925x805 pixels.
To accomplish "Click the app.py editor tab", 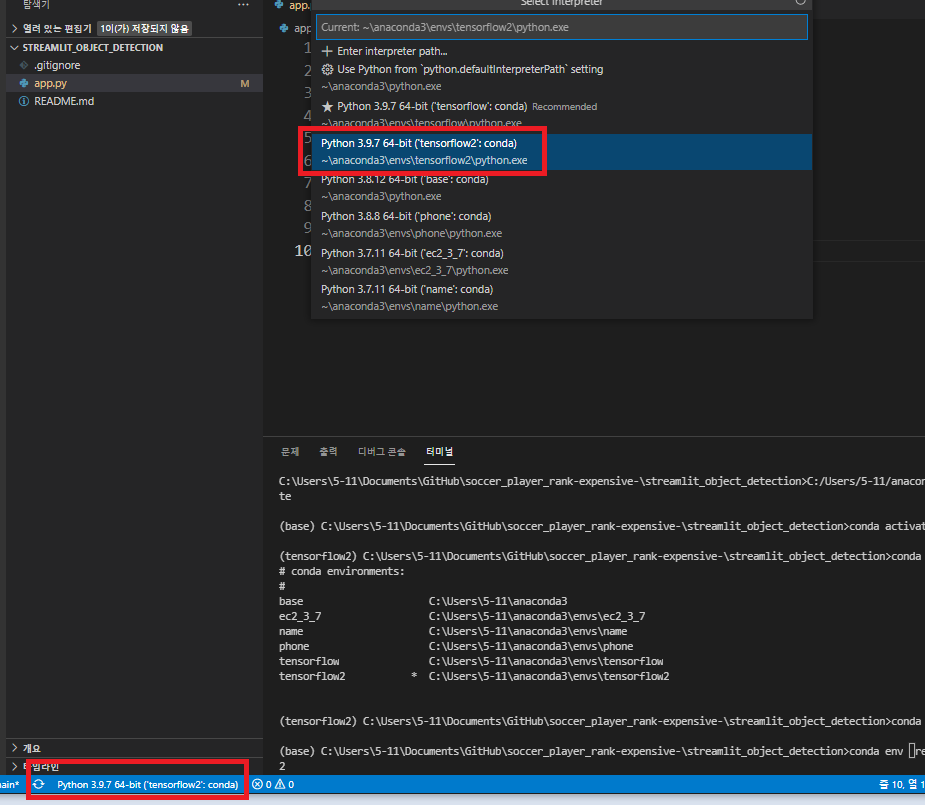I will [x=293, y=5].
